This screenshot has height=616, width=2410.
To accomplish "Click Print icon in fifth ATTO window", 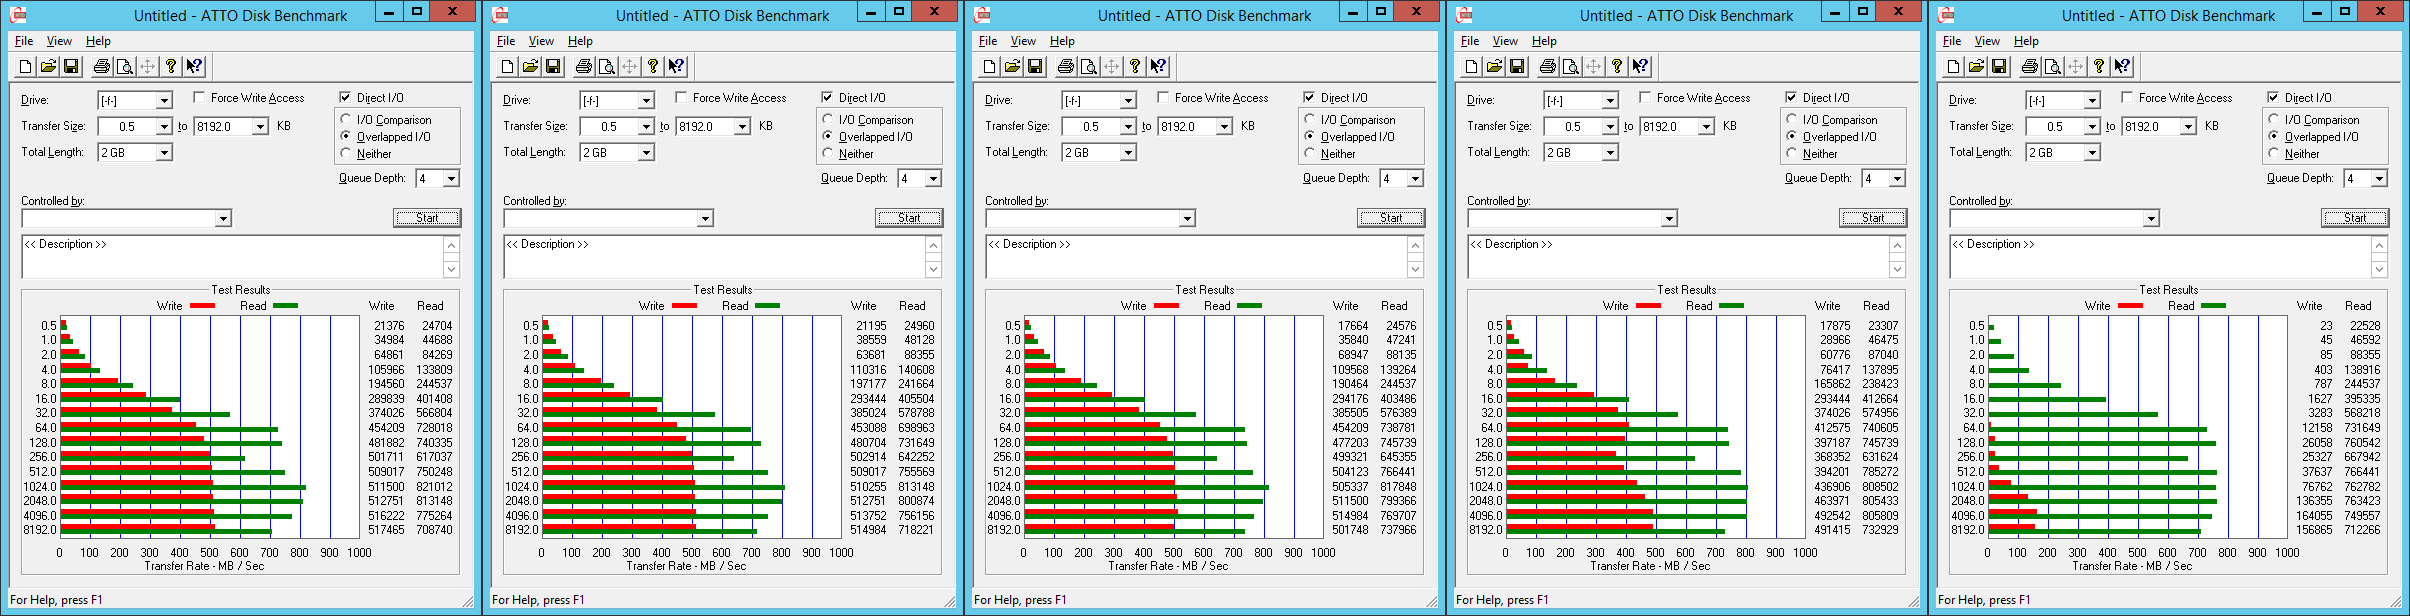I will [x=2030, y=66].
